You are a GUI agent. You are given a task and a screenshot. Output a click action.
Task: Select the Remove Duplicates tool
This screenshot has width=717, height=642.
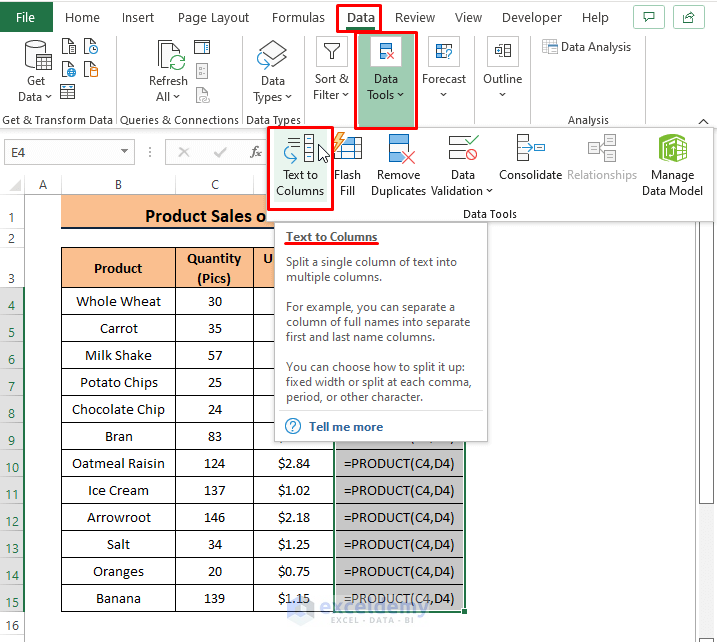(x=398, y=150)
